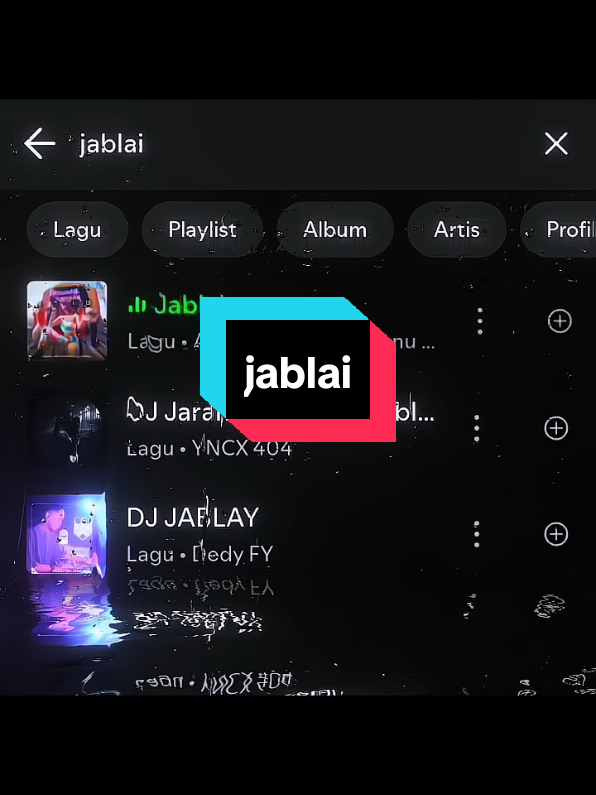Open the DJ JABLAY cover thumbnail
Image resolution: width=596 pixels, height=795 pixels.
[67, 534]
